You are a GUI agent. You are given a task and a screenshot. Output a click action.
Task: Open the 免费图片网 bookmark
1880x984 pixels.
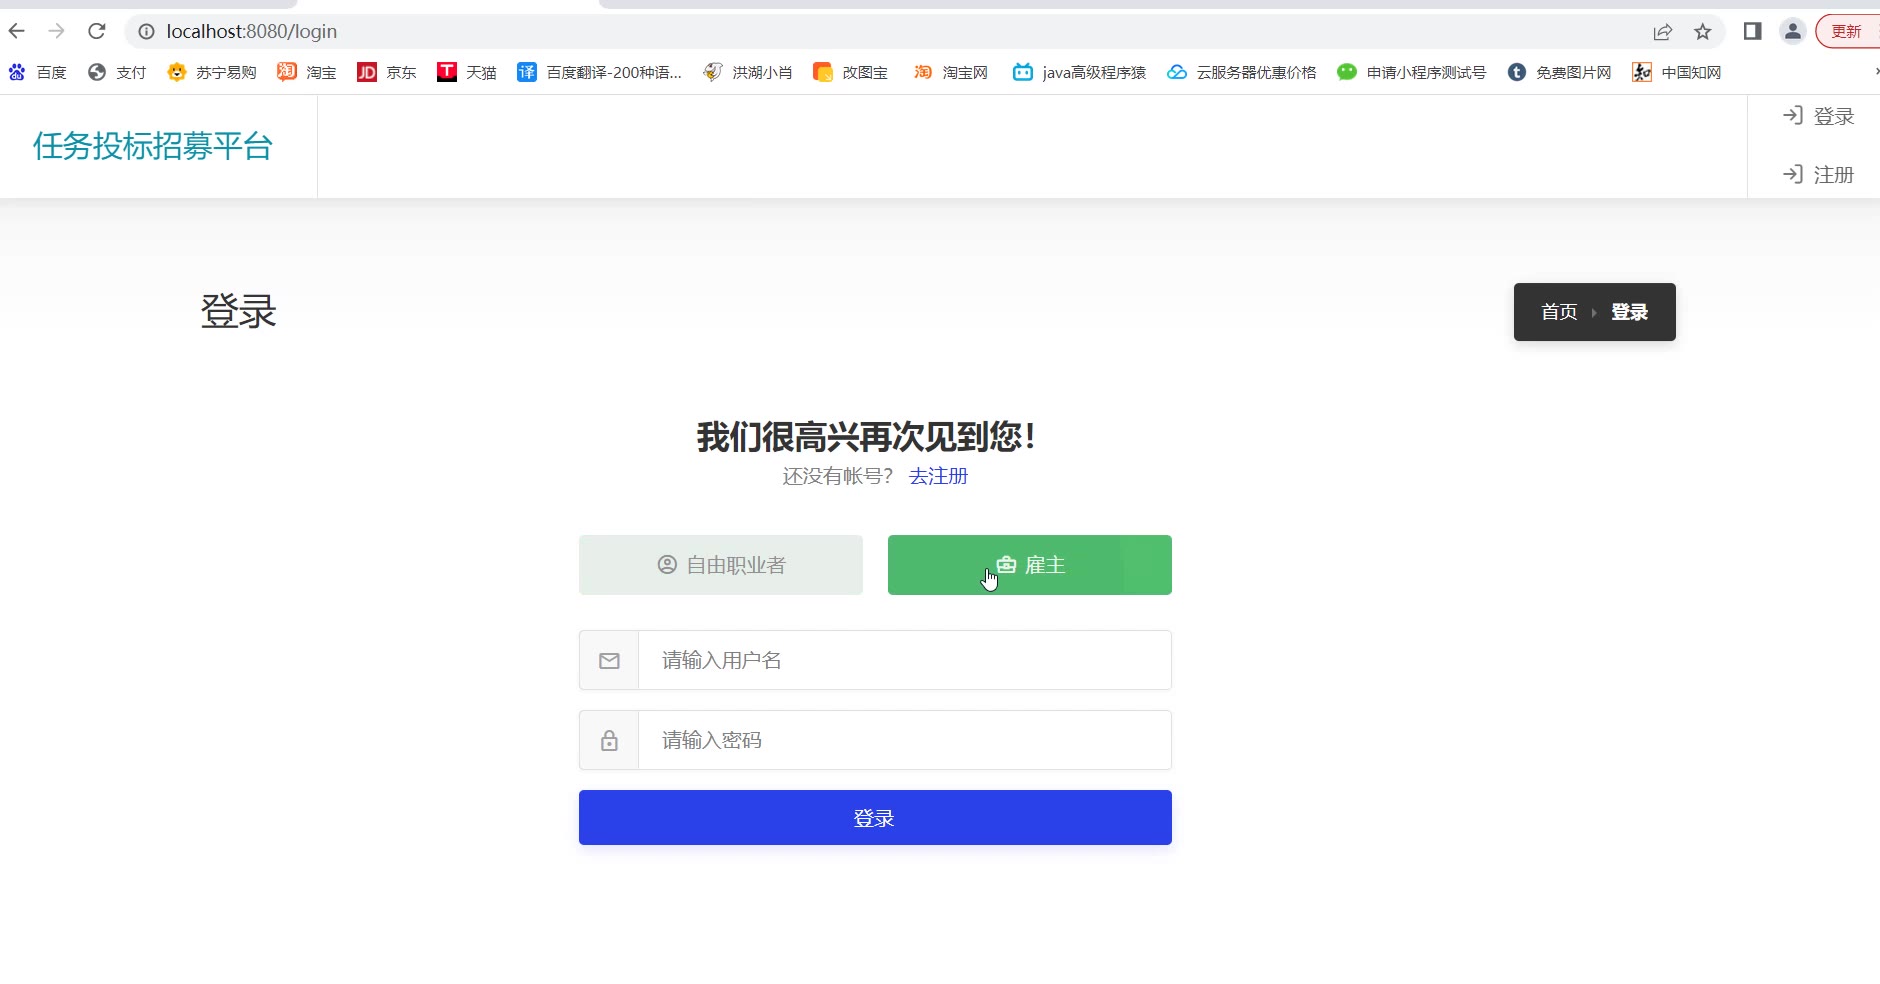coord(1560,72)
